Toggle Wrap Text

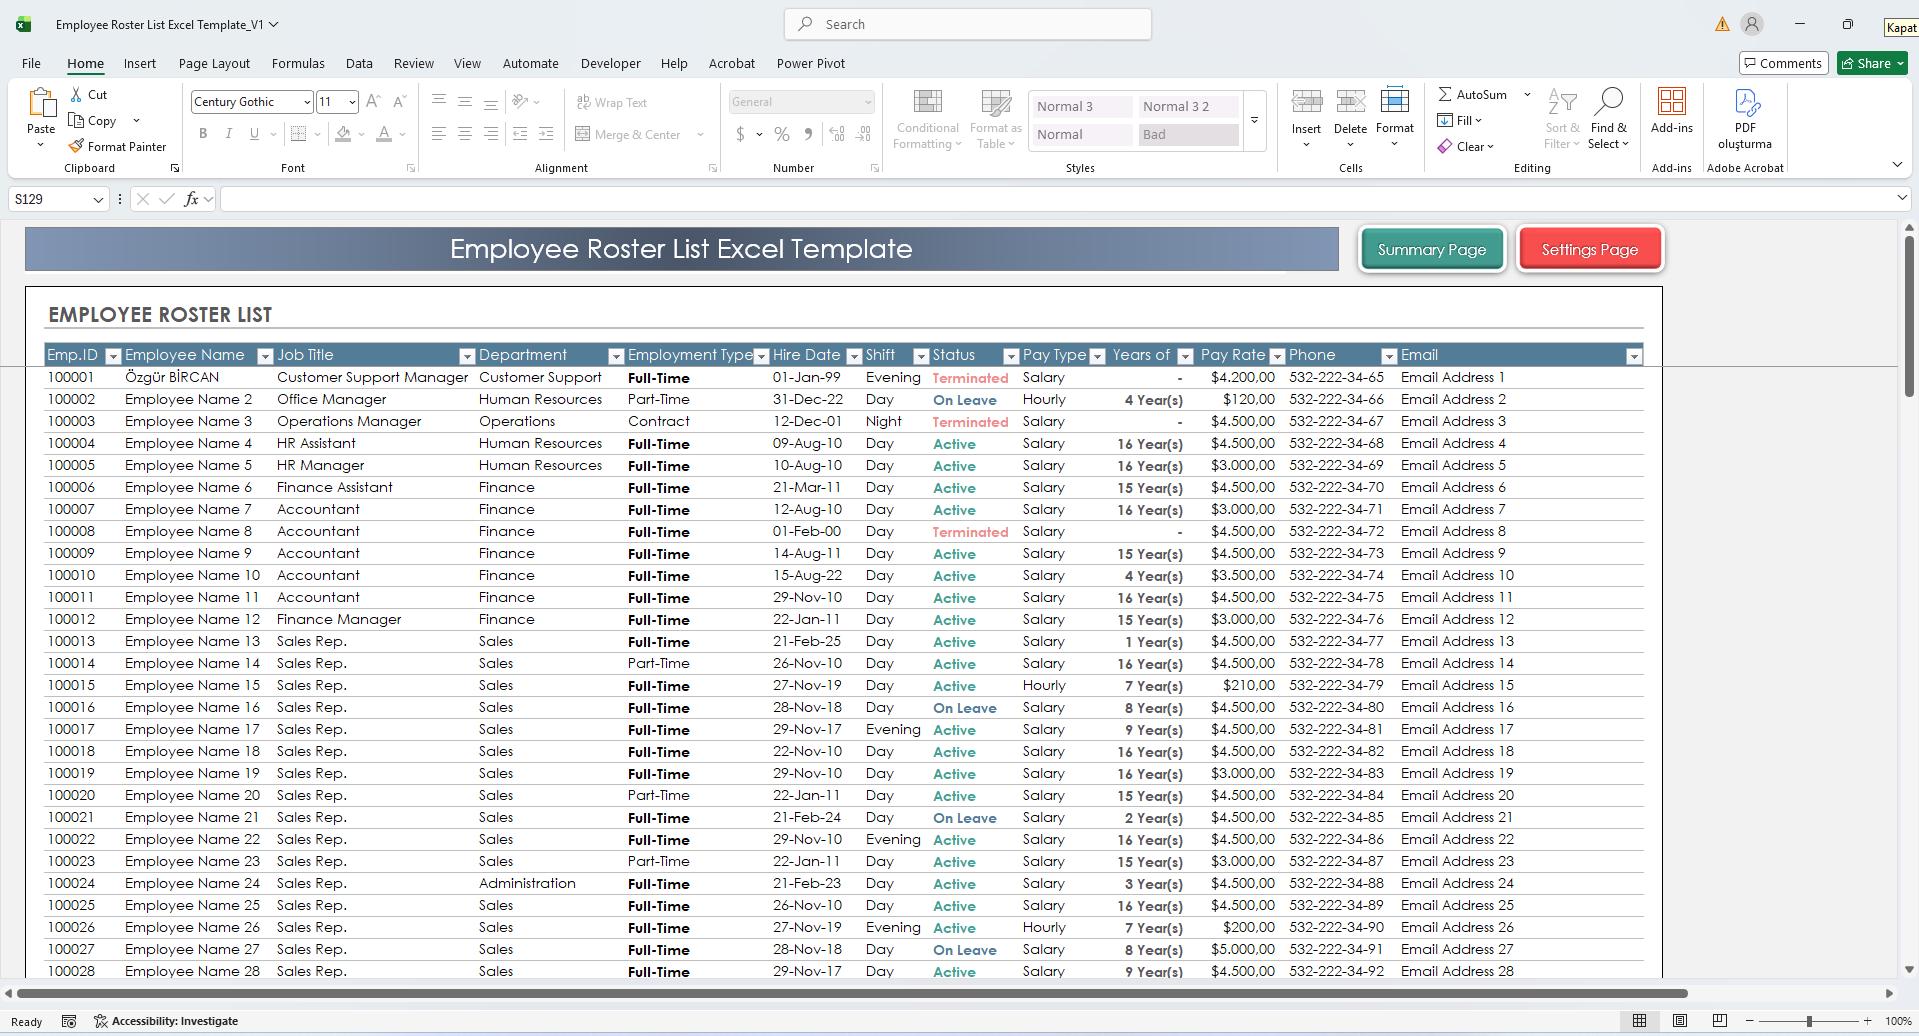click(x=612, y=102)
